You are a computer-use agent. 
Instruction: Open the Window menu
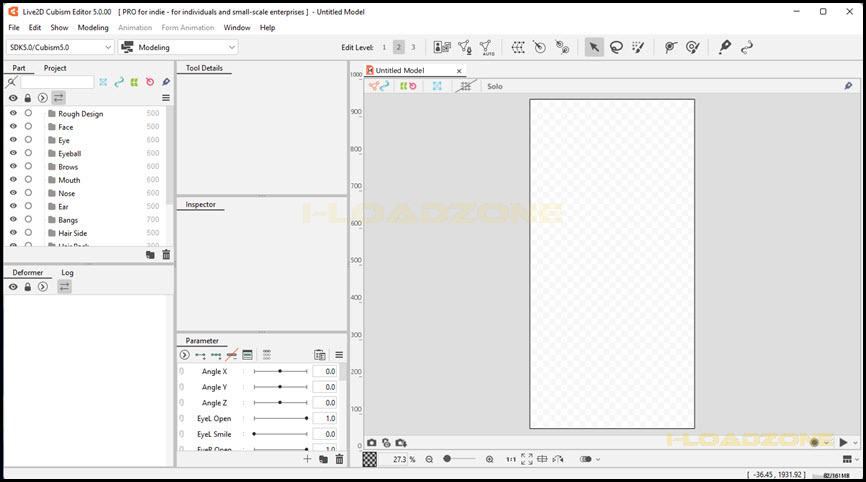coord(237,28)
